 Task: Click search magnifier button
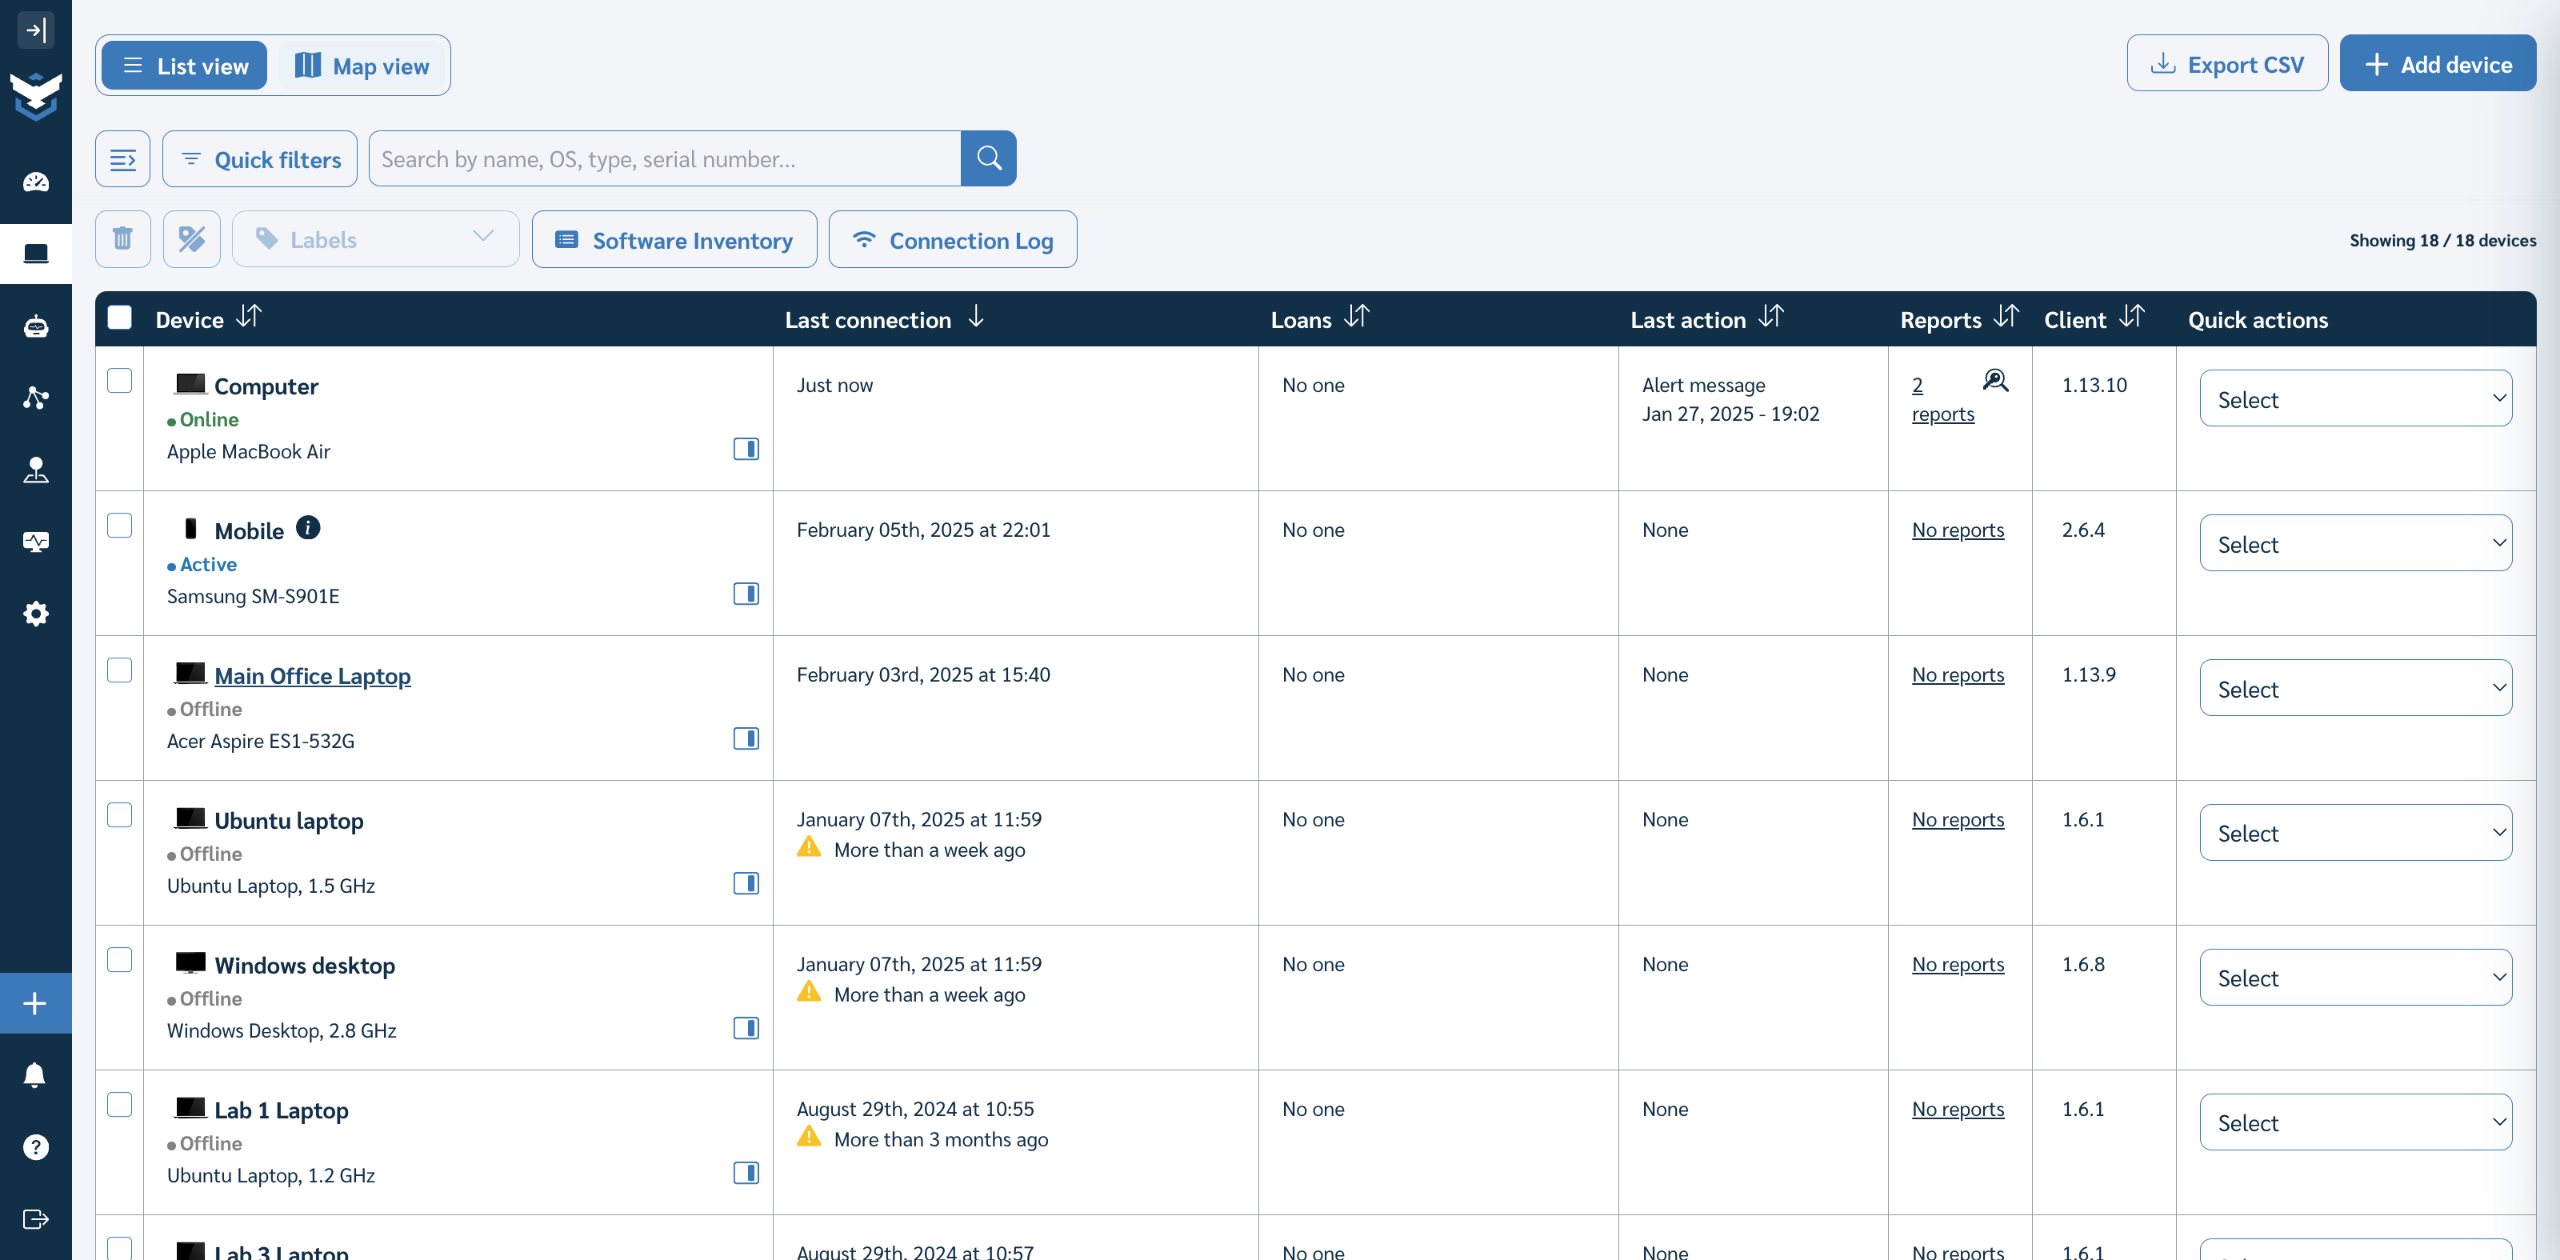click(x=988, y=158)
